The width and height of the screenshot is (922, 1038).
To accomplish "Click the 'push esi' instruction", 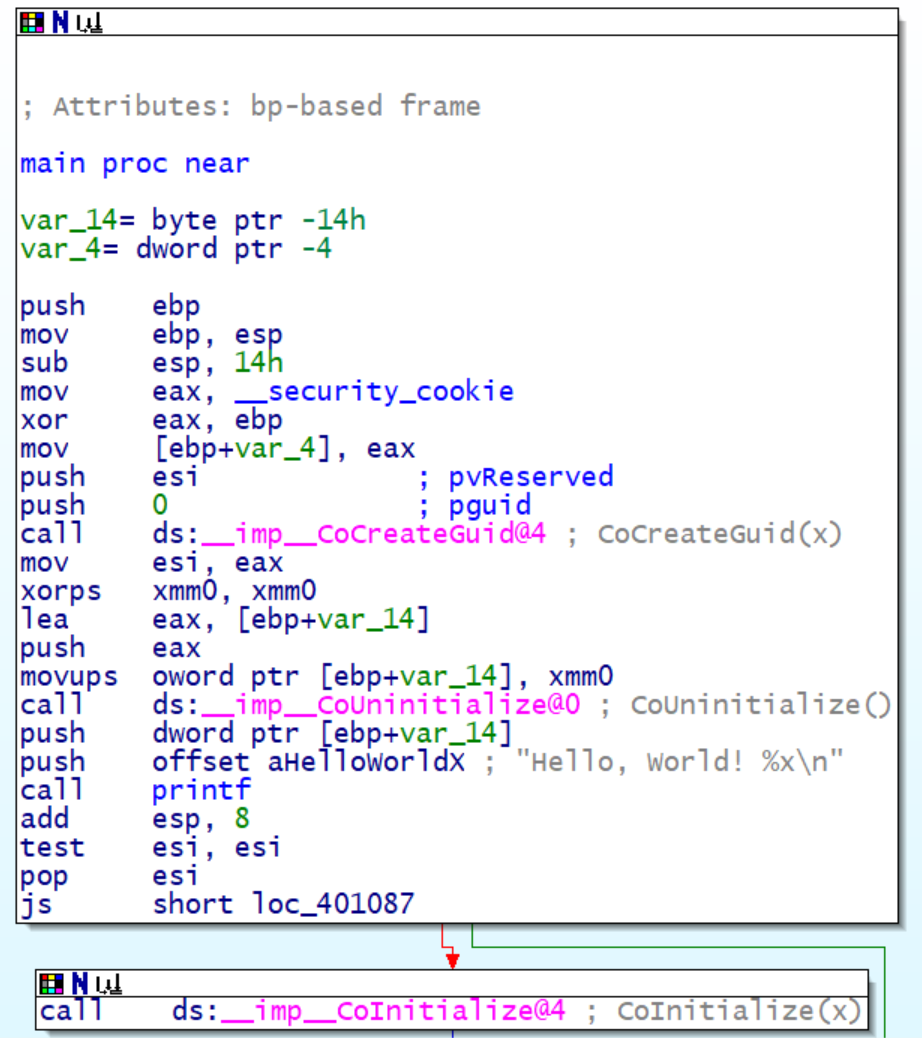I will click(109, 477).
